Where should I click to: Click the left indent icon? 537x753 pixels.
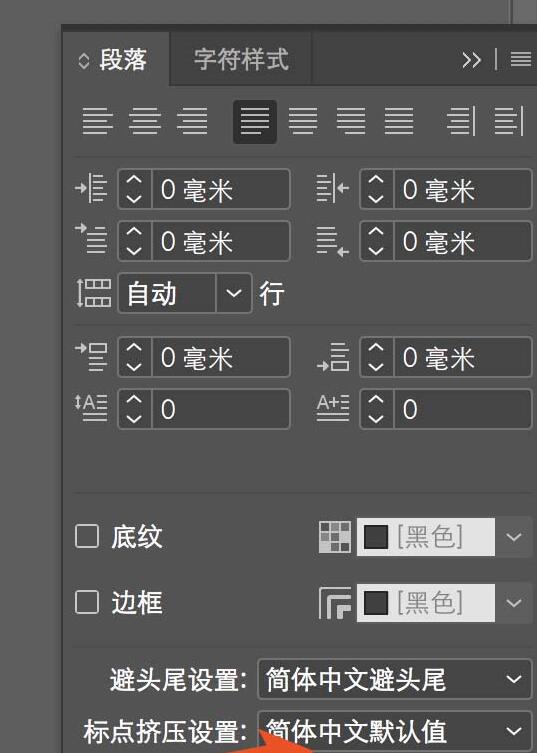click(91, 189)
